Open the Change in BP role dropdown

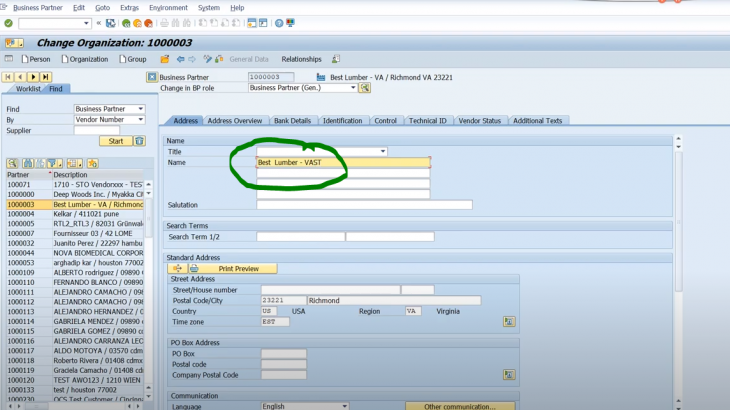pyautogui.click(x=352, y=88)
